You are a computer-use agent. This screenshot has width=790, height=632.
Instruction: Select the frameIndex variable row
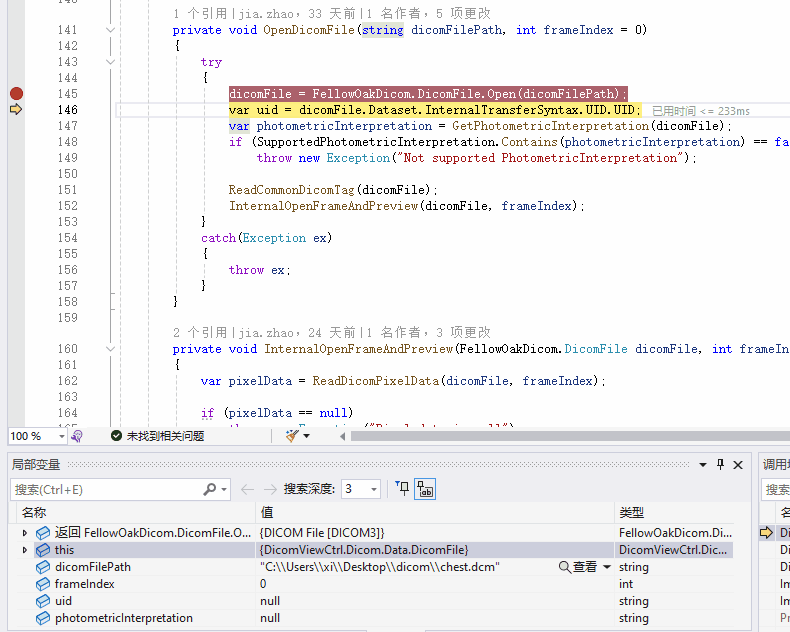point(375,584)
